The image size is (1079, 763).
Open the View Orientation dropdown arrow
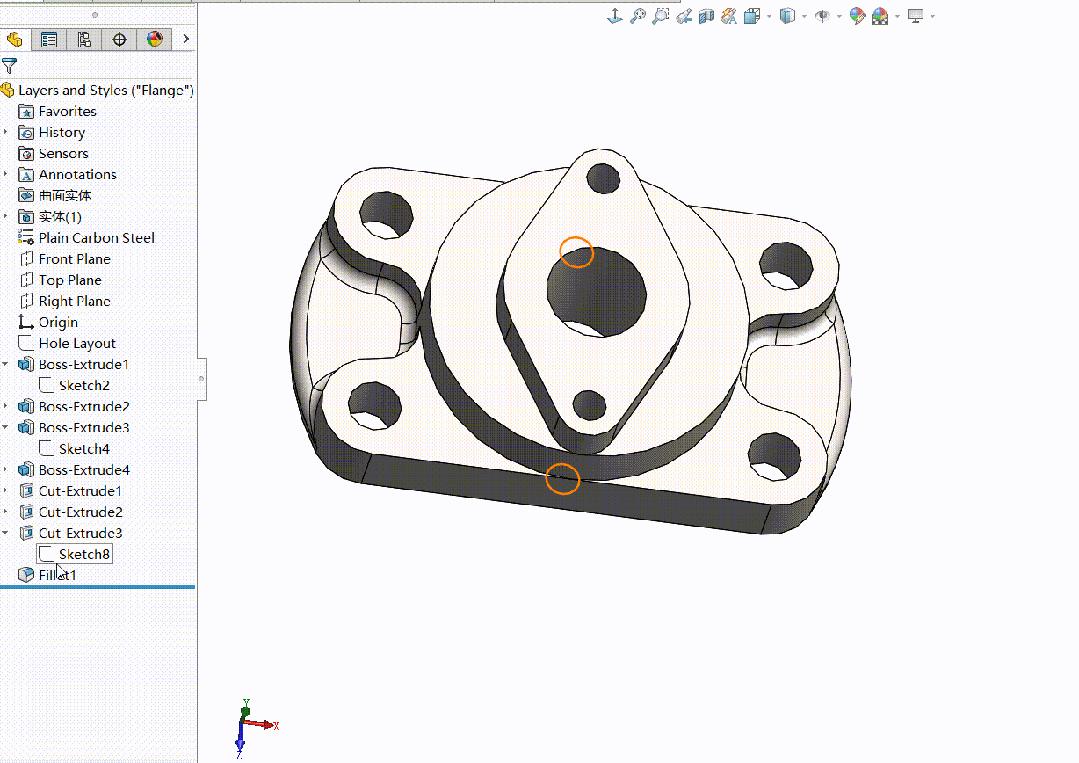click(769, 17)
